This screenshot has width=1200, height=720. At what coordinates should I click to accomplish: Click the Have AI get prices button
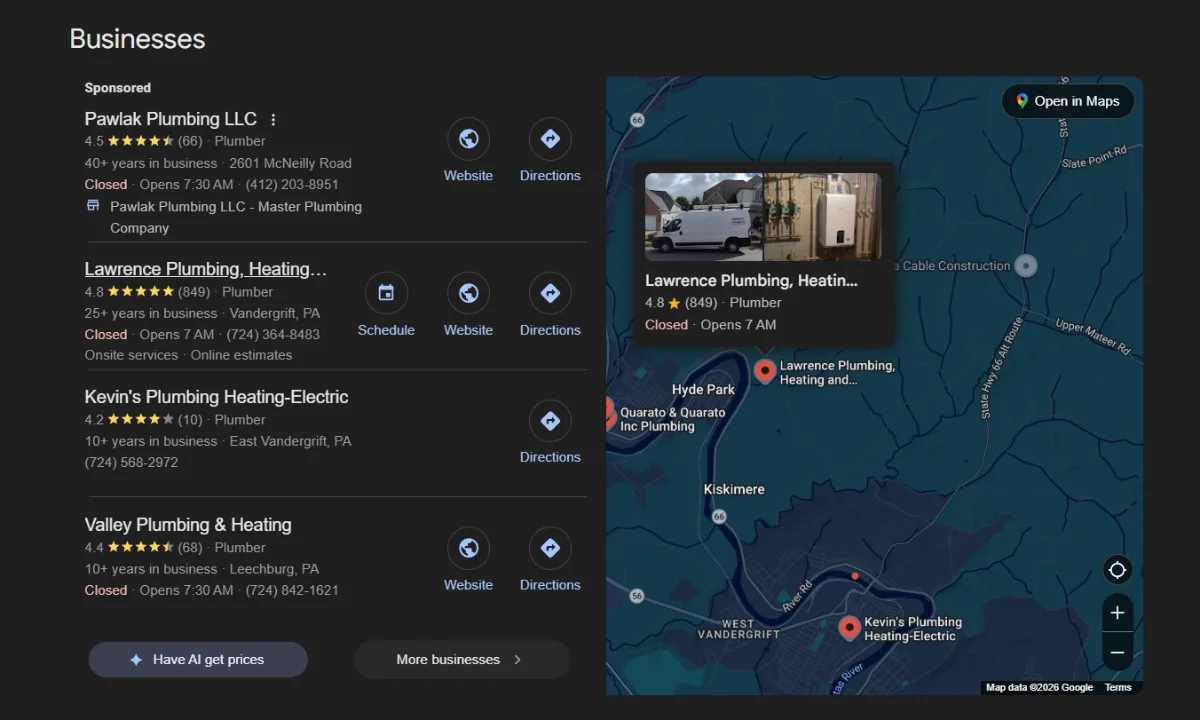[198, 660]
